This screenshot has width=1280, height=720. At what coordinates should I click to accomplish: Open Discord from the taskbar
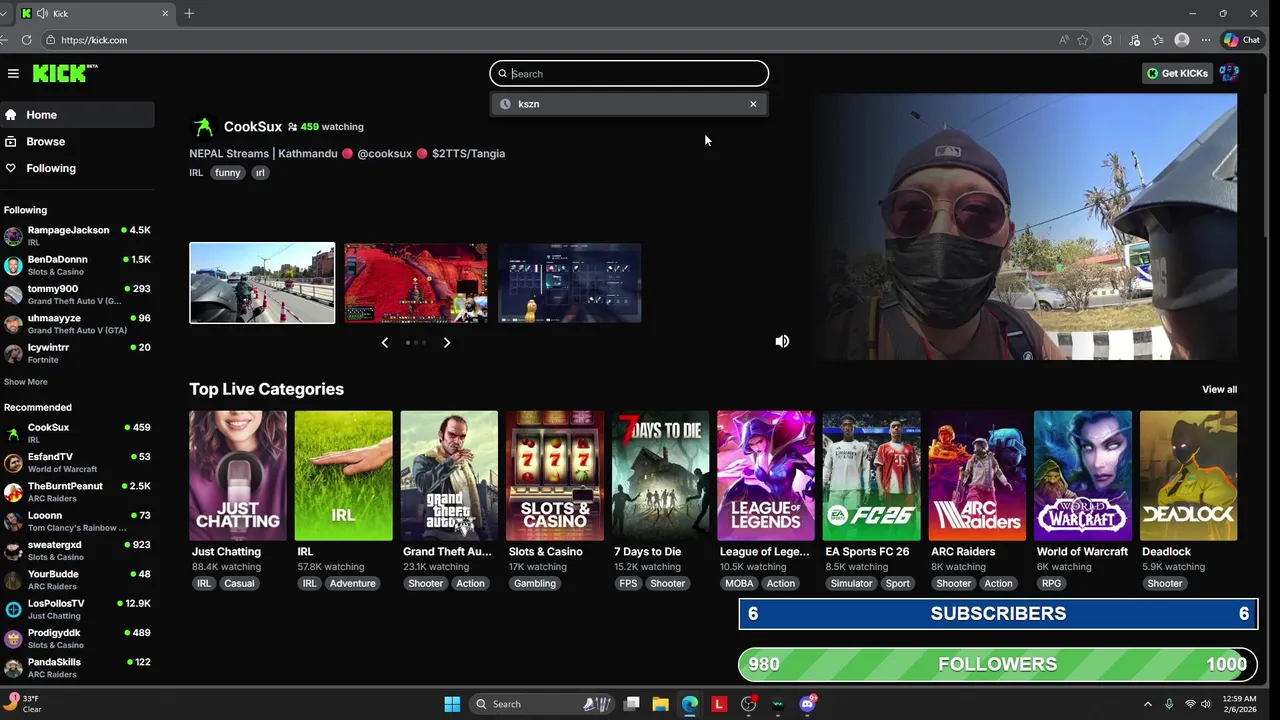807,704
